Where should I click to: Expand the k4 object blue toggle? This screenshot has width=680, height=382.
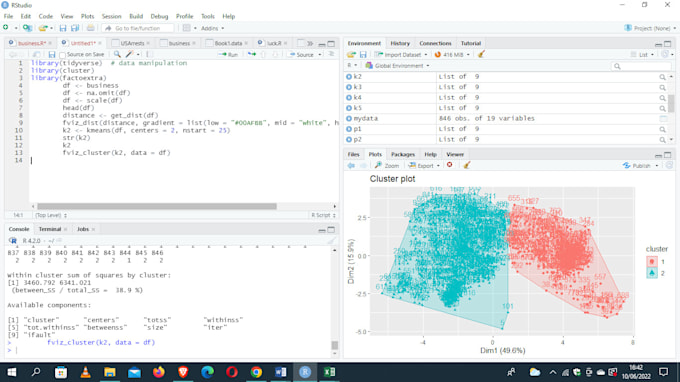coord(349,98)
